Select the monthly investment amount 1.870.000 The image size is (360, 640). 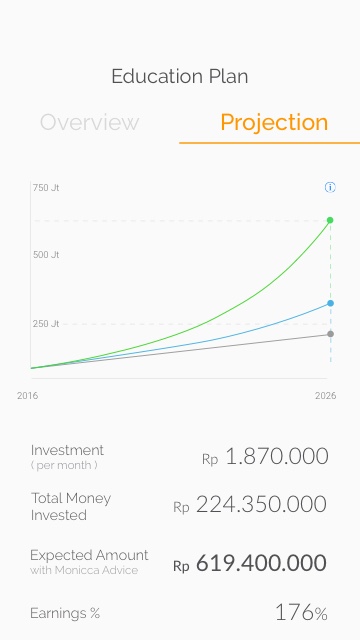pyautogui.click(x=277, y=456)
